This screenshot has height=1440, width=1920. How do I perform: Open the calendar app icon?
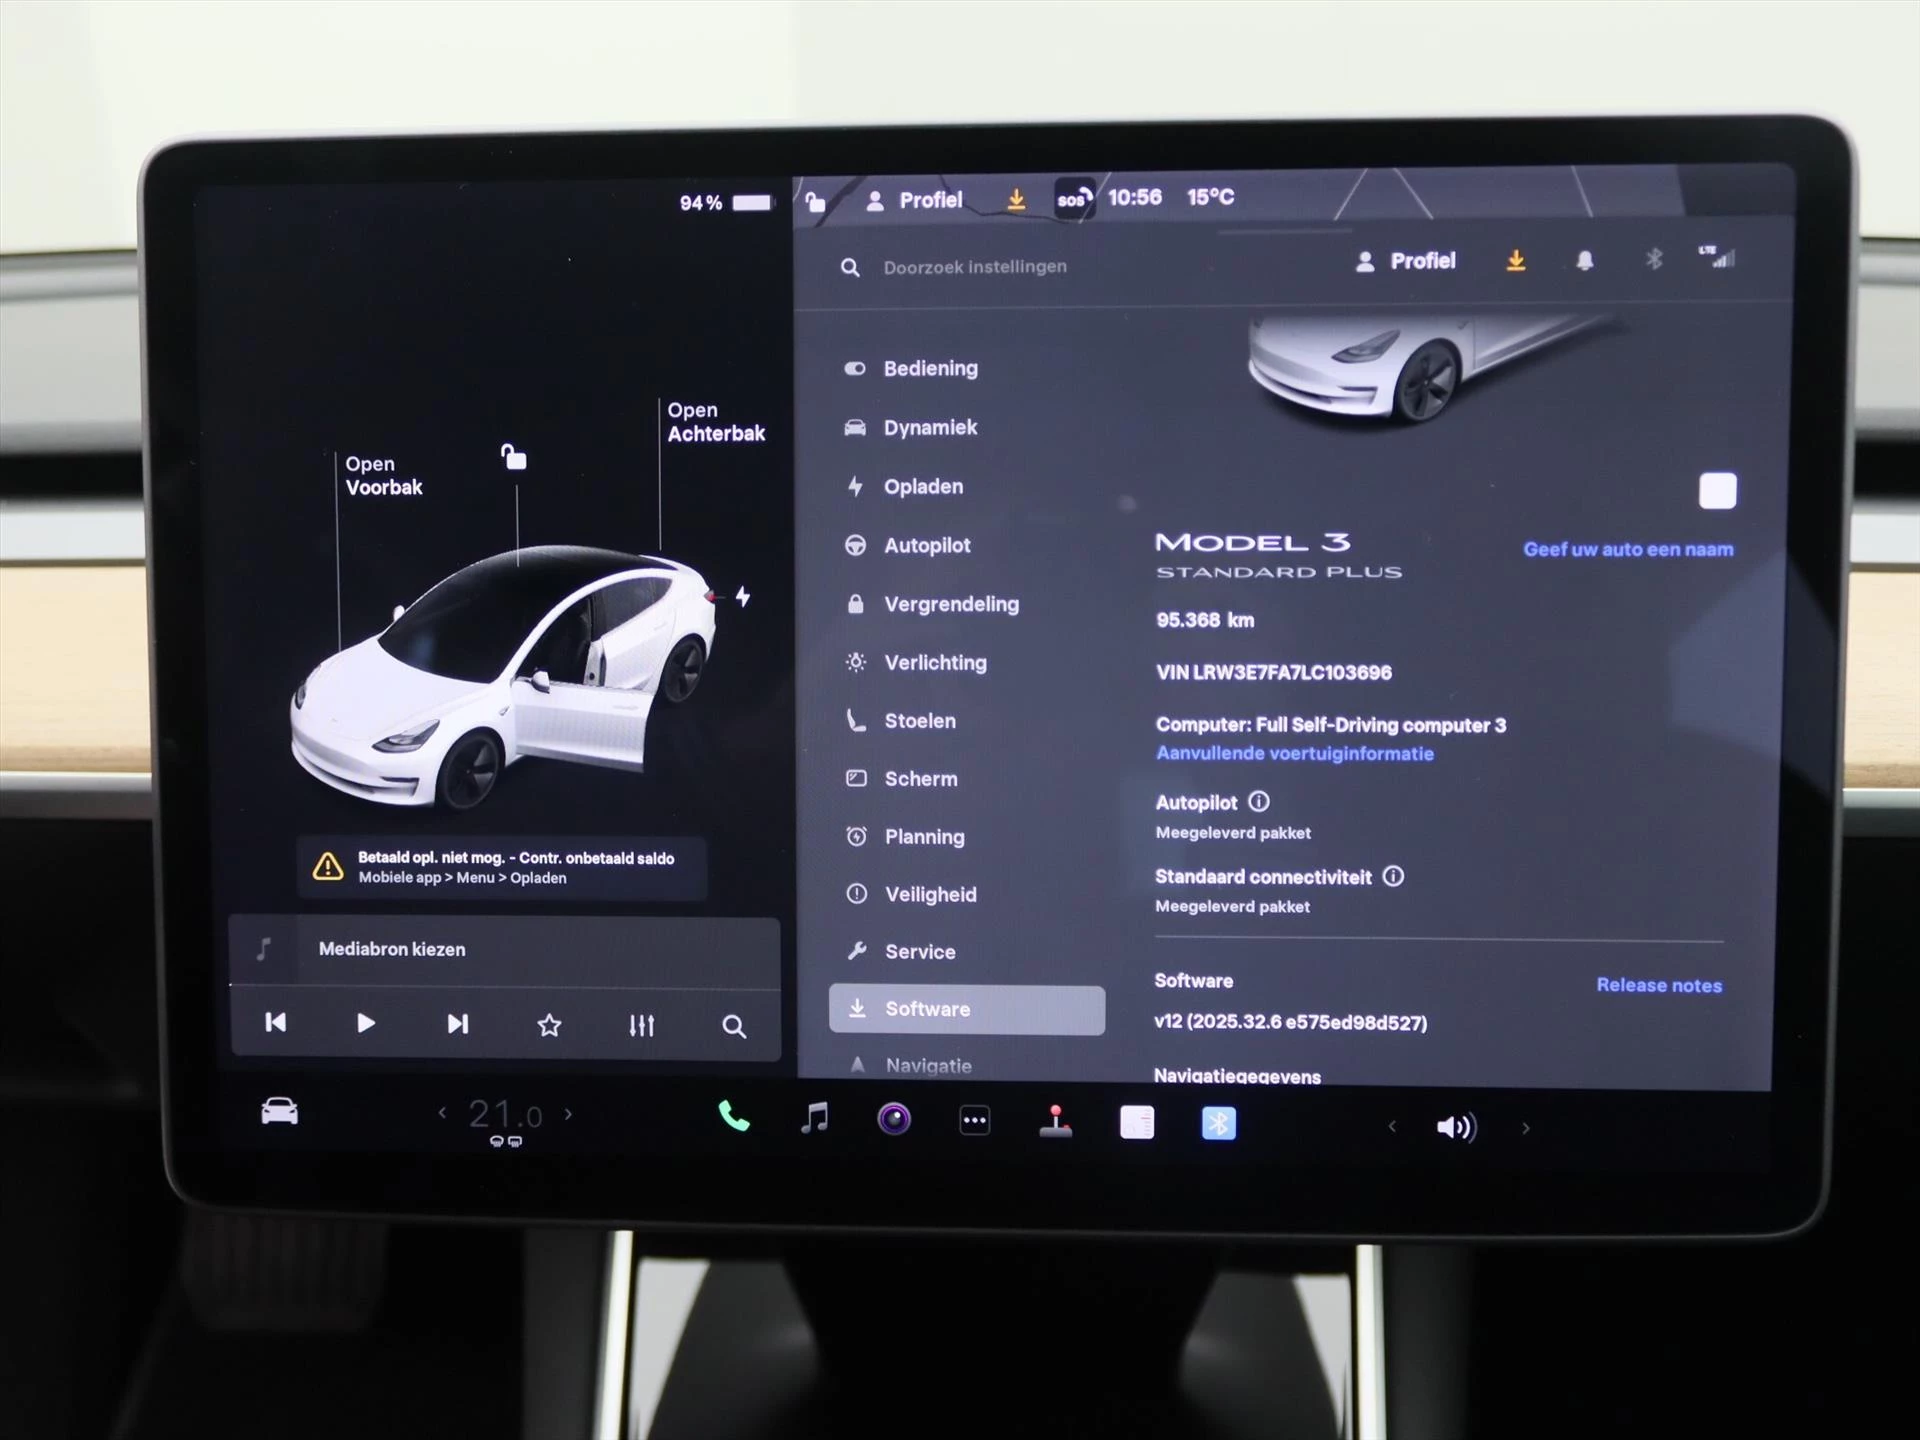tap(1137, 1122)
